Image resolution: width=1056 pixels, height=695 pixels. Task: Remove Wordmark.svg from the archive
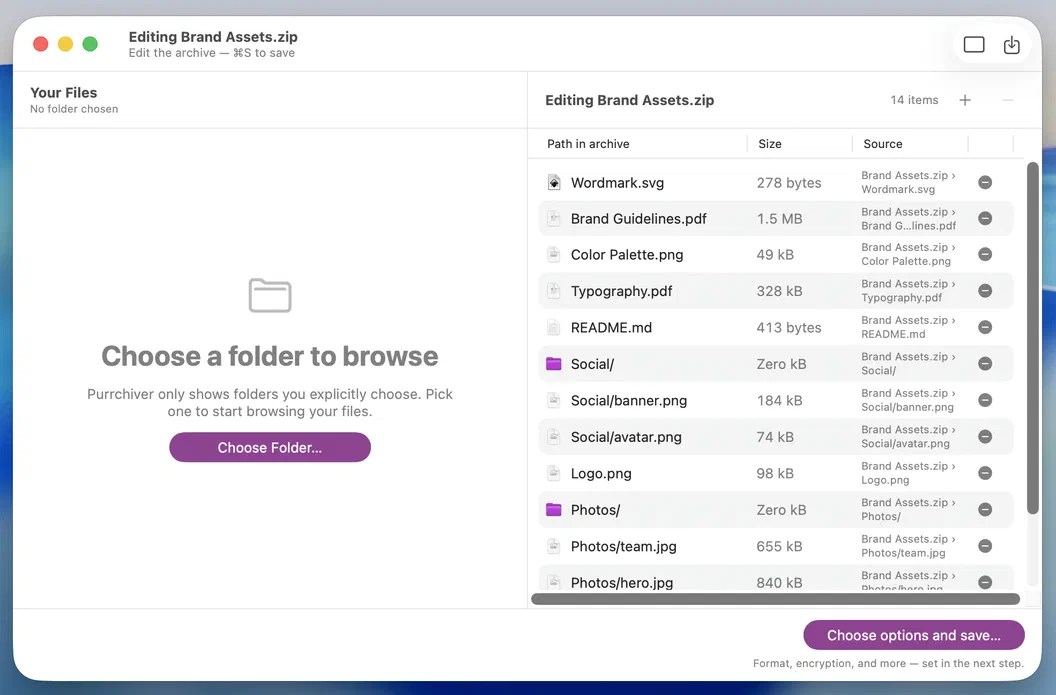[985, 183]
